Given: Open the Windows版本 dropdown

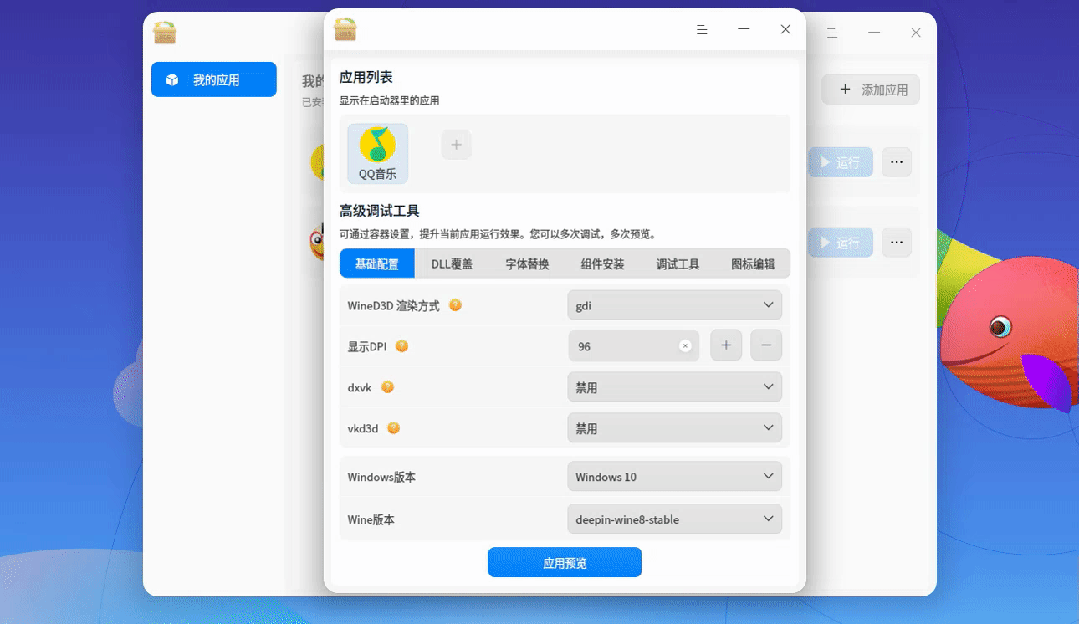Looking at the screenshot, I should (674, 476).
